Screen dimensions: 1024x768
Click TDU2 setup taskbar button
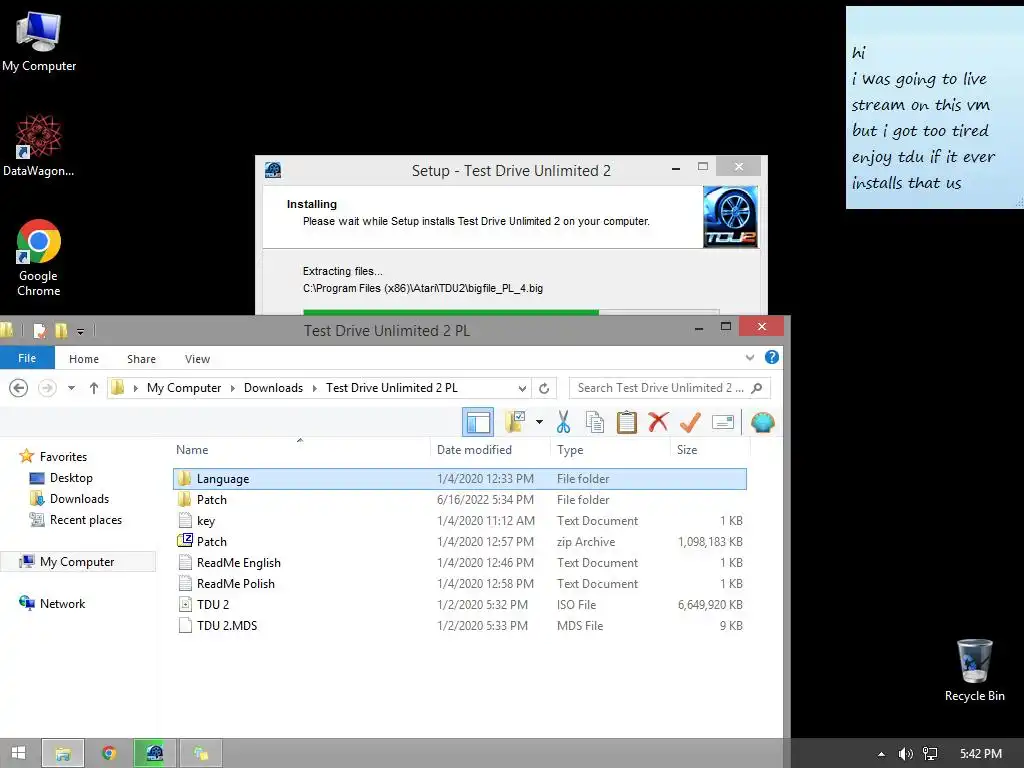coord(155,754)
